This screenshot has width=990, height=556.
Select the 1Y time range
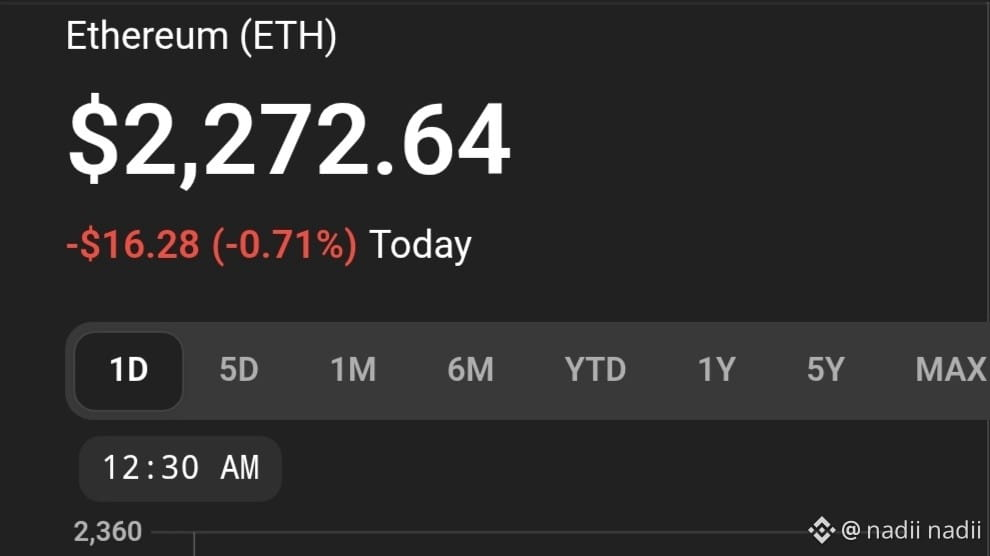click(717, 370)
